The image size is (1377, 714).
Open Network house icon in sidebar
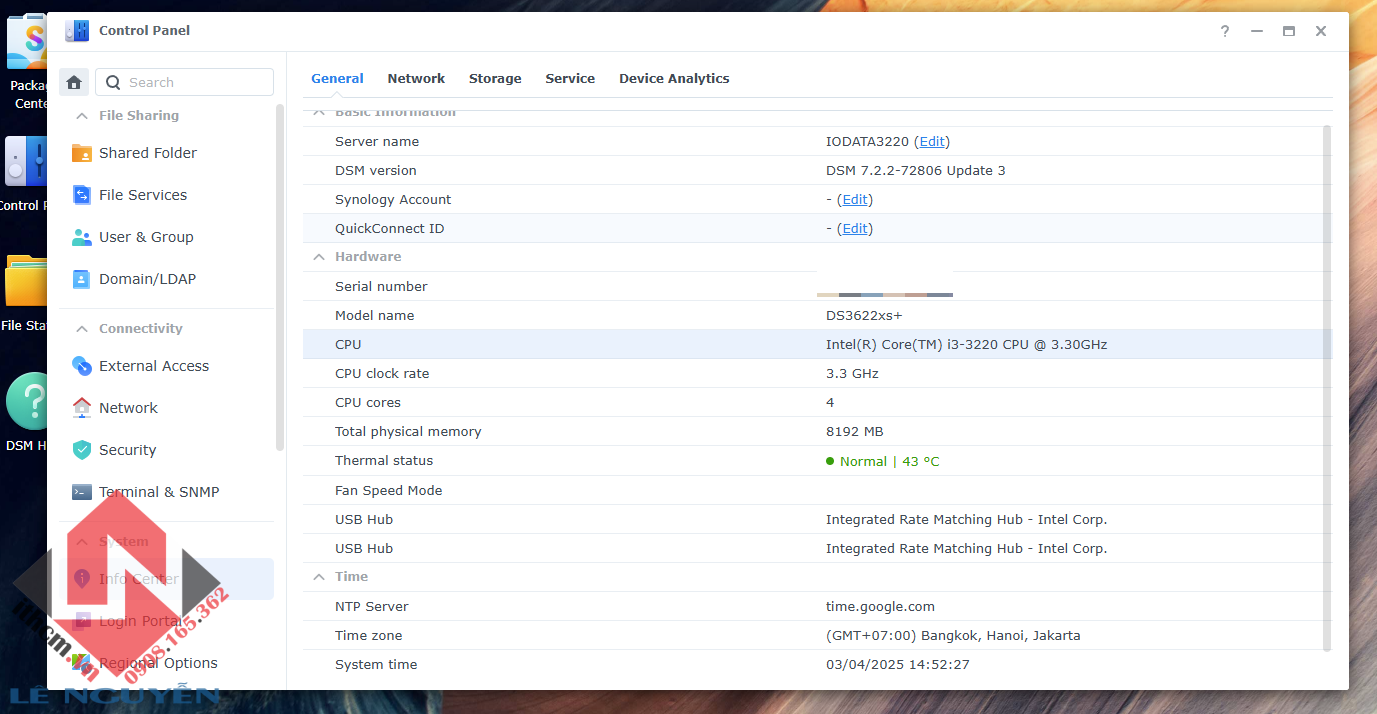82,408
